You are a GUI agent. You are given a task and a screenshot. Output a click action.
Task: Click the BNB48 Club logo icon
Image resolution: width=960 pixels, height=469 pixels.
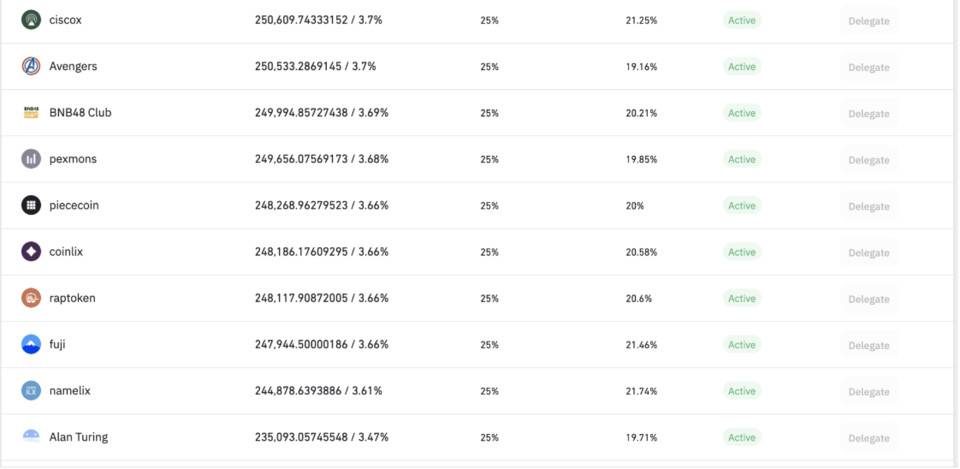tap(31, 113)
